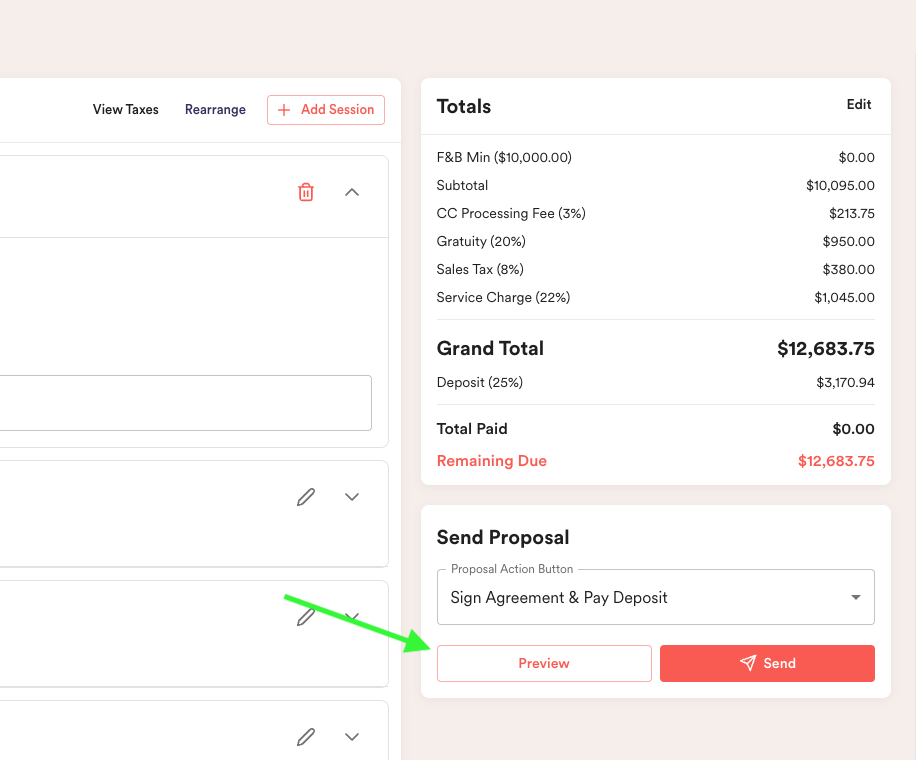The image size is (916, 760).
Task: Click the Add Session button
Action: (x=326, y=110)
